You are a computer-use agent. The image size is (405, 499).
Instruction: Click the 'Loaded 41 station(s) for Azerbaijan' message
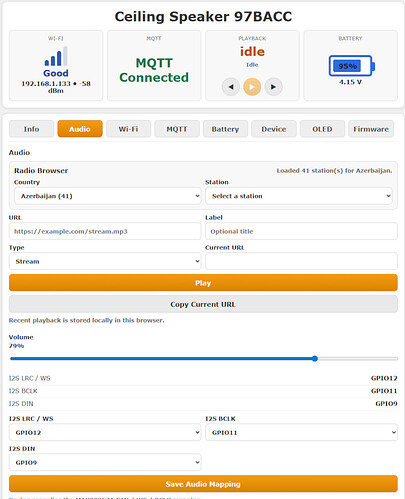[334, 171]
